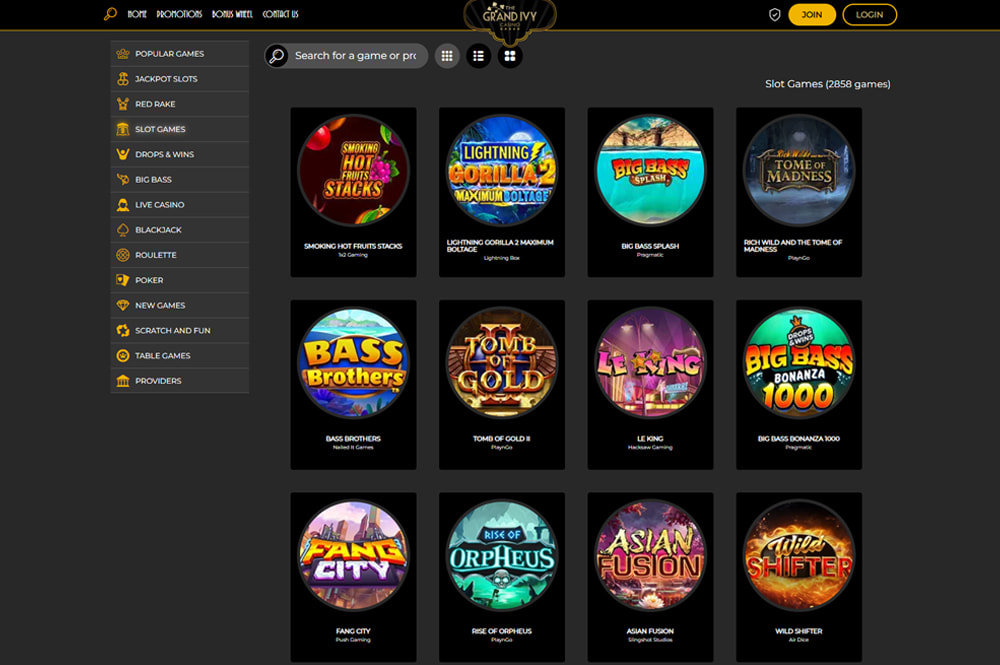Viewport: 1000px width, 665px height.
Task: Select Live Casino category label
Action: pyautogui.click(x=160, y=205)
